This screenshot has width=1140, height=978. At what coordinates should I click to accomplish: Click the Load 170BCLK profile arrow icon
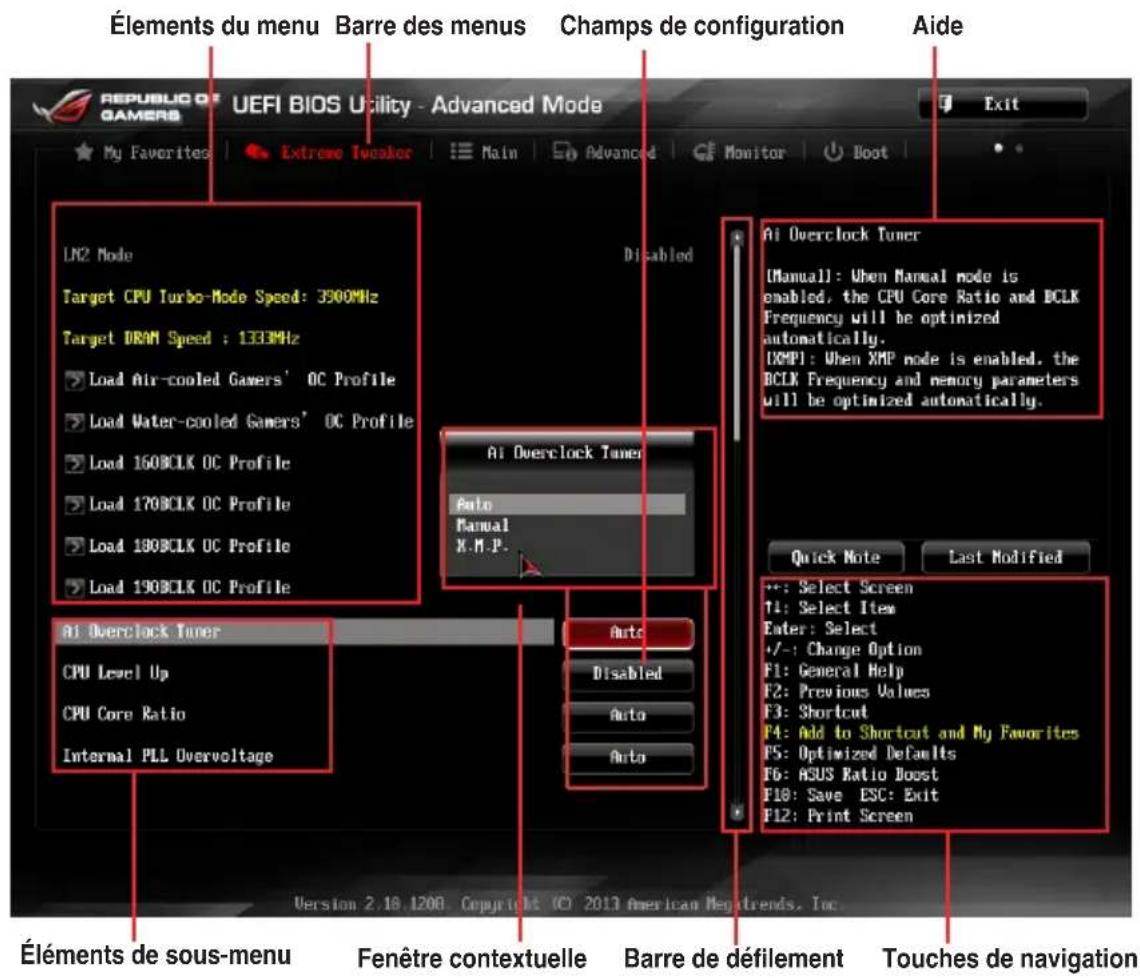tap(74, 505)
